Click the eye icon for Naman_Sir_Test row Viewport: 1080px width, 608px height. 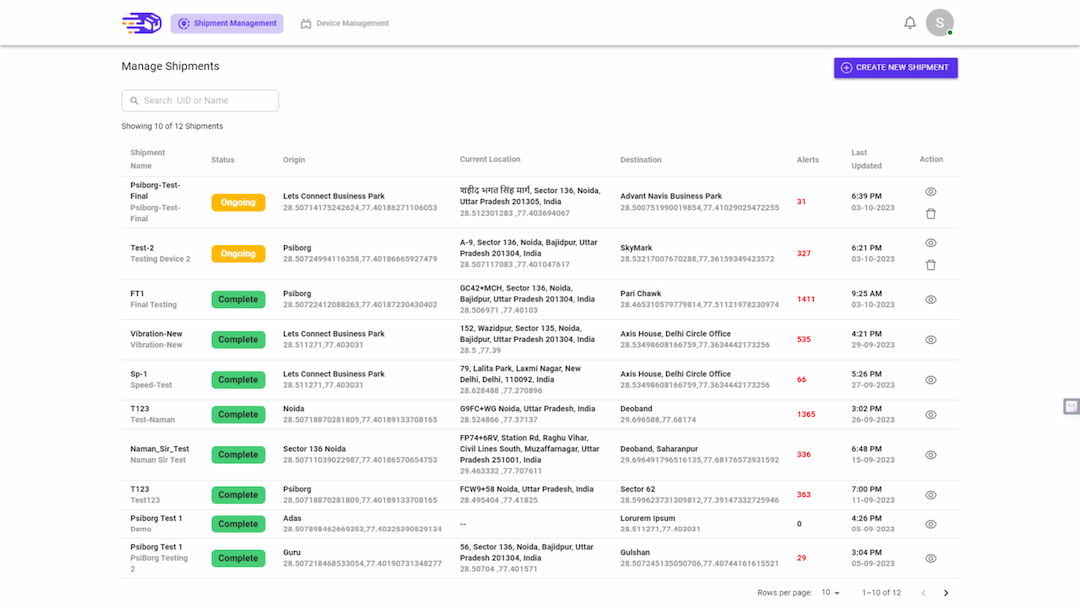point(931,455)
